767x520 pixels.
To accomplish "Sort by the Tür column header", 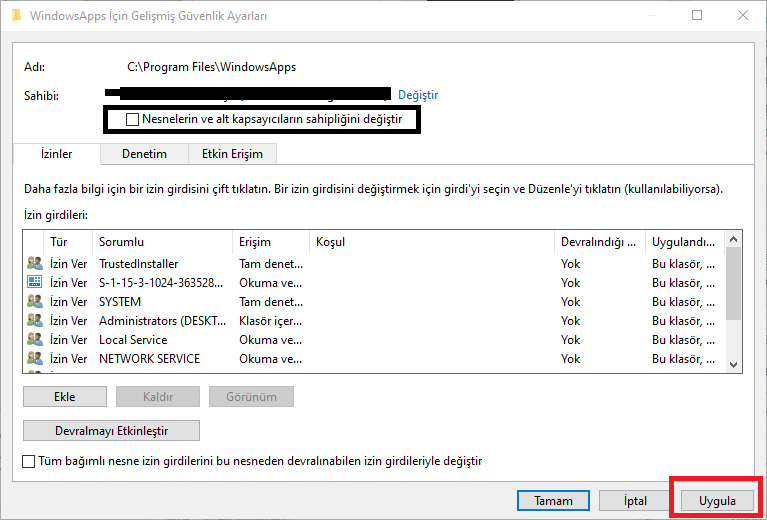I will (68, 242).
